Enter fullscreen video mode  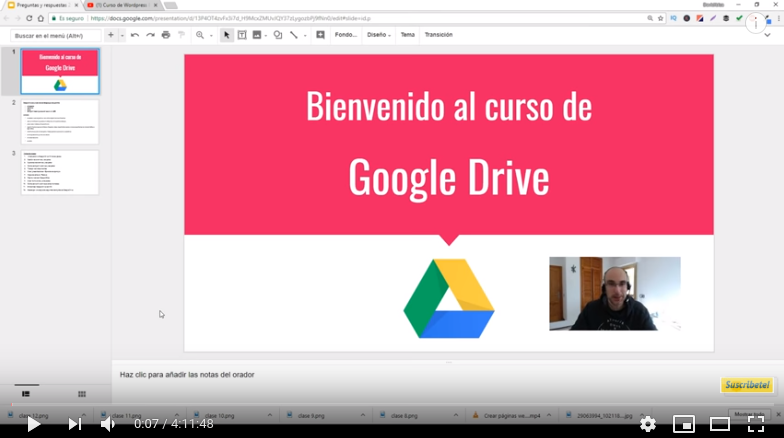coord(756,424)
